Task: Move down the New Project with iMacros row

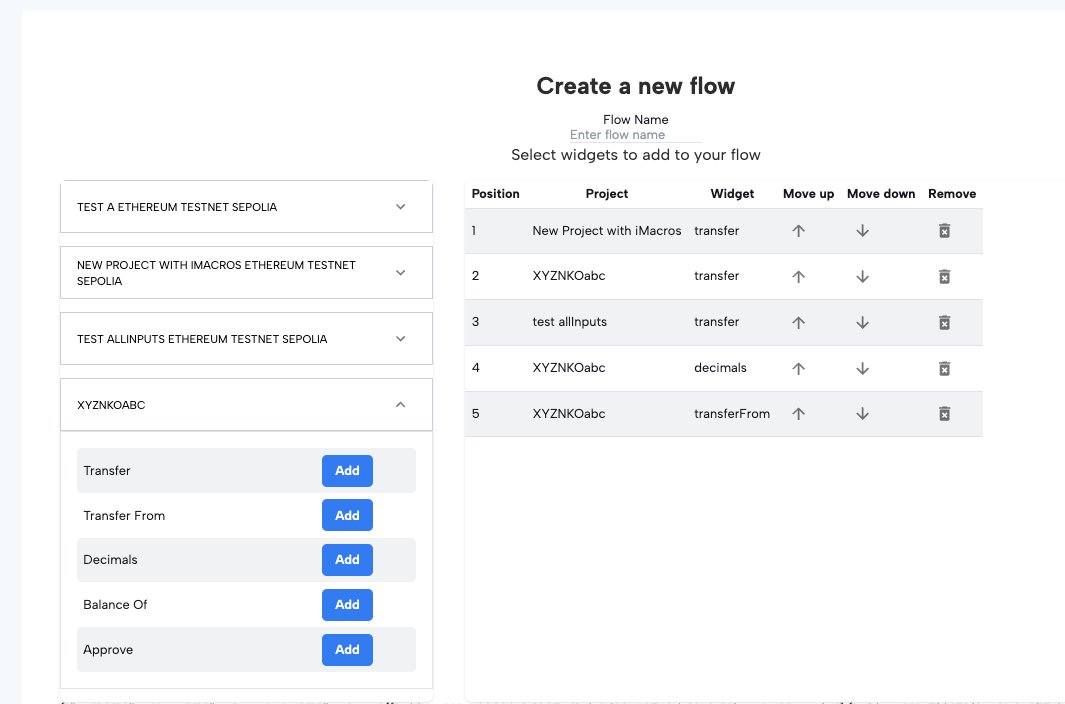Action: click(862, 231)
